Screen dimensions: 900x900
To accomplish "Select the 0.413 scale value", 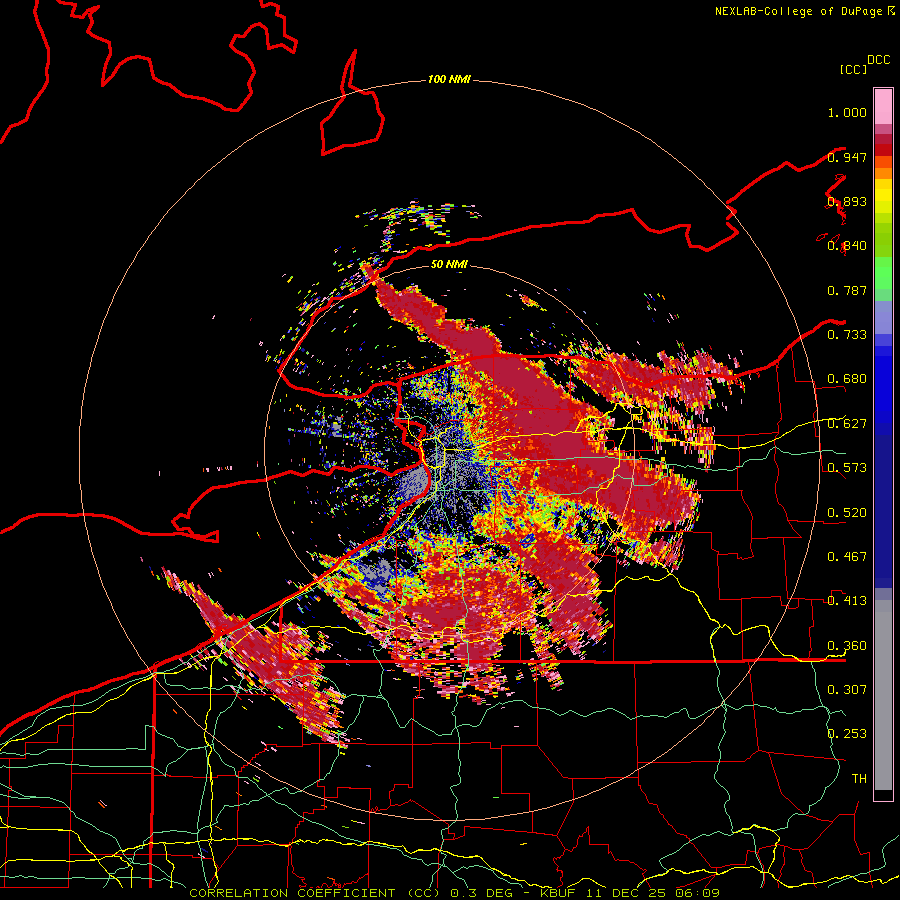I will (x=847, y=601).
